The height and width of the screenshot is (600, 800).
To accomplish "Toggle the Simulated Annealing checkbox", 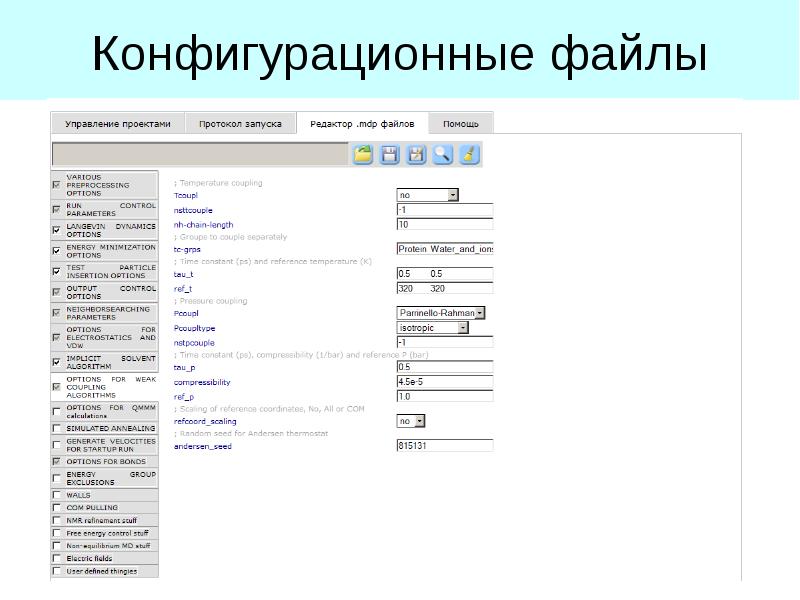I will tap(55, 428).
